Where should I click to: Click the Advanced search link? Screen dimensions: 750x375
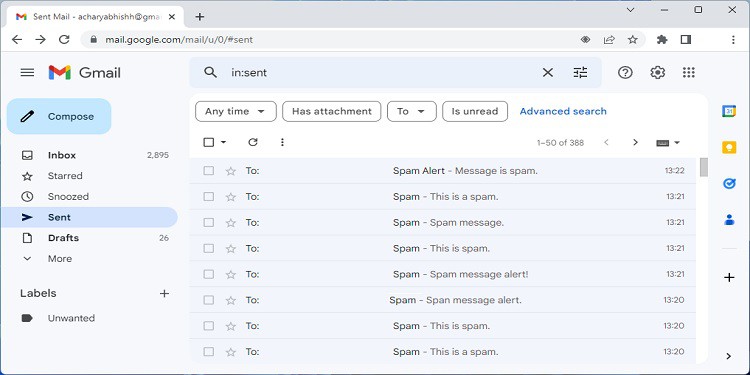click(563, 111)
